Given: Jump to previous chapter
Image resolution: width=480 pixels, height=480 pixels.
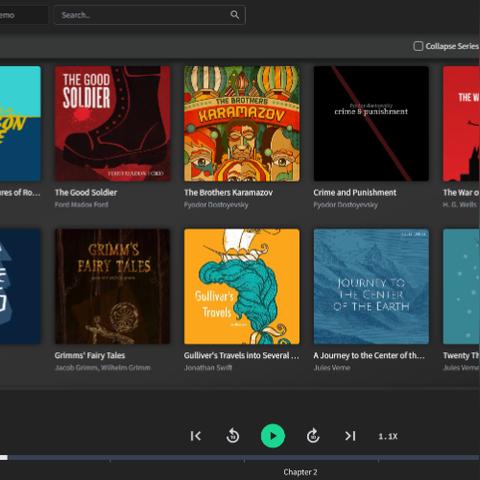Looking at the screenshot, I should click(x=196, y=436).
